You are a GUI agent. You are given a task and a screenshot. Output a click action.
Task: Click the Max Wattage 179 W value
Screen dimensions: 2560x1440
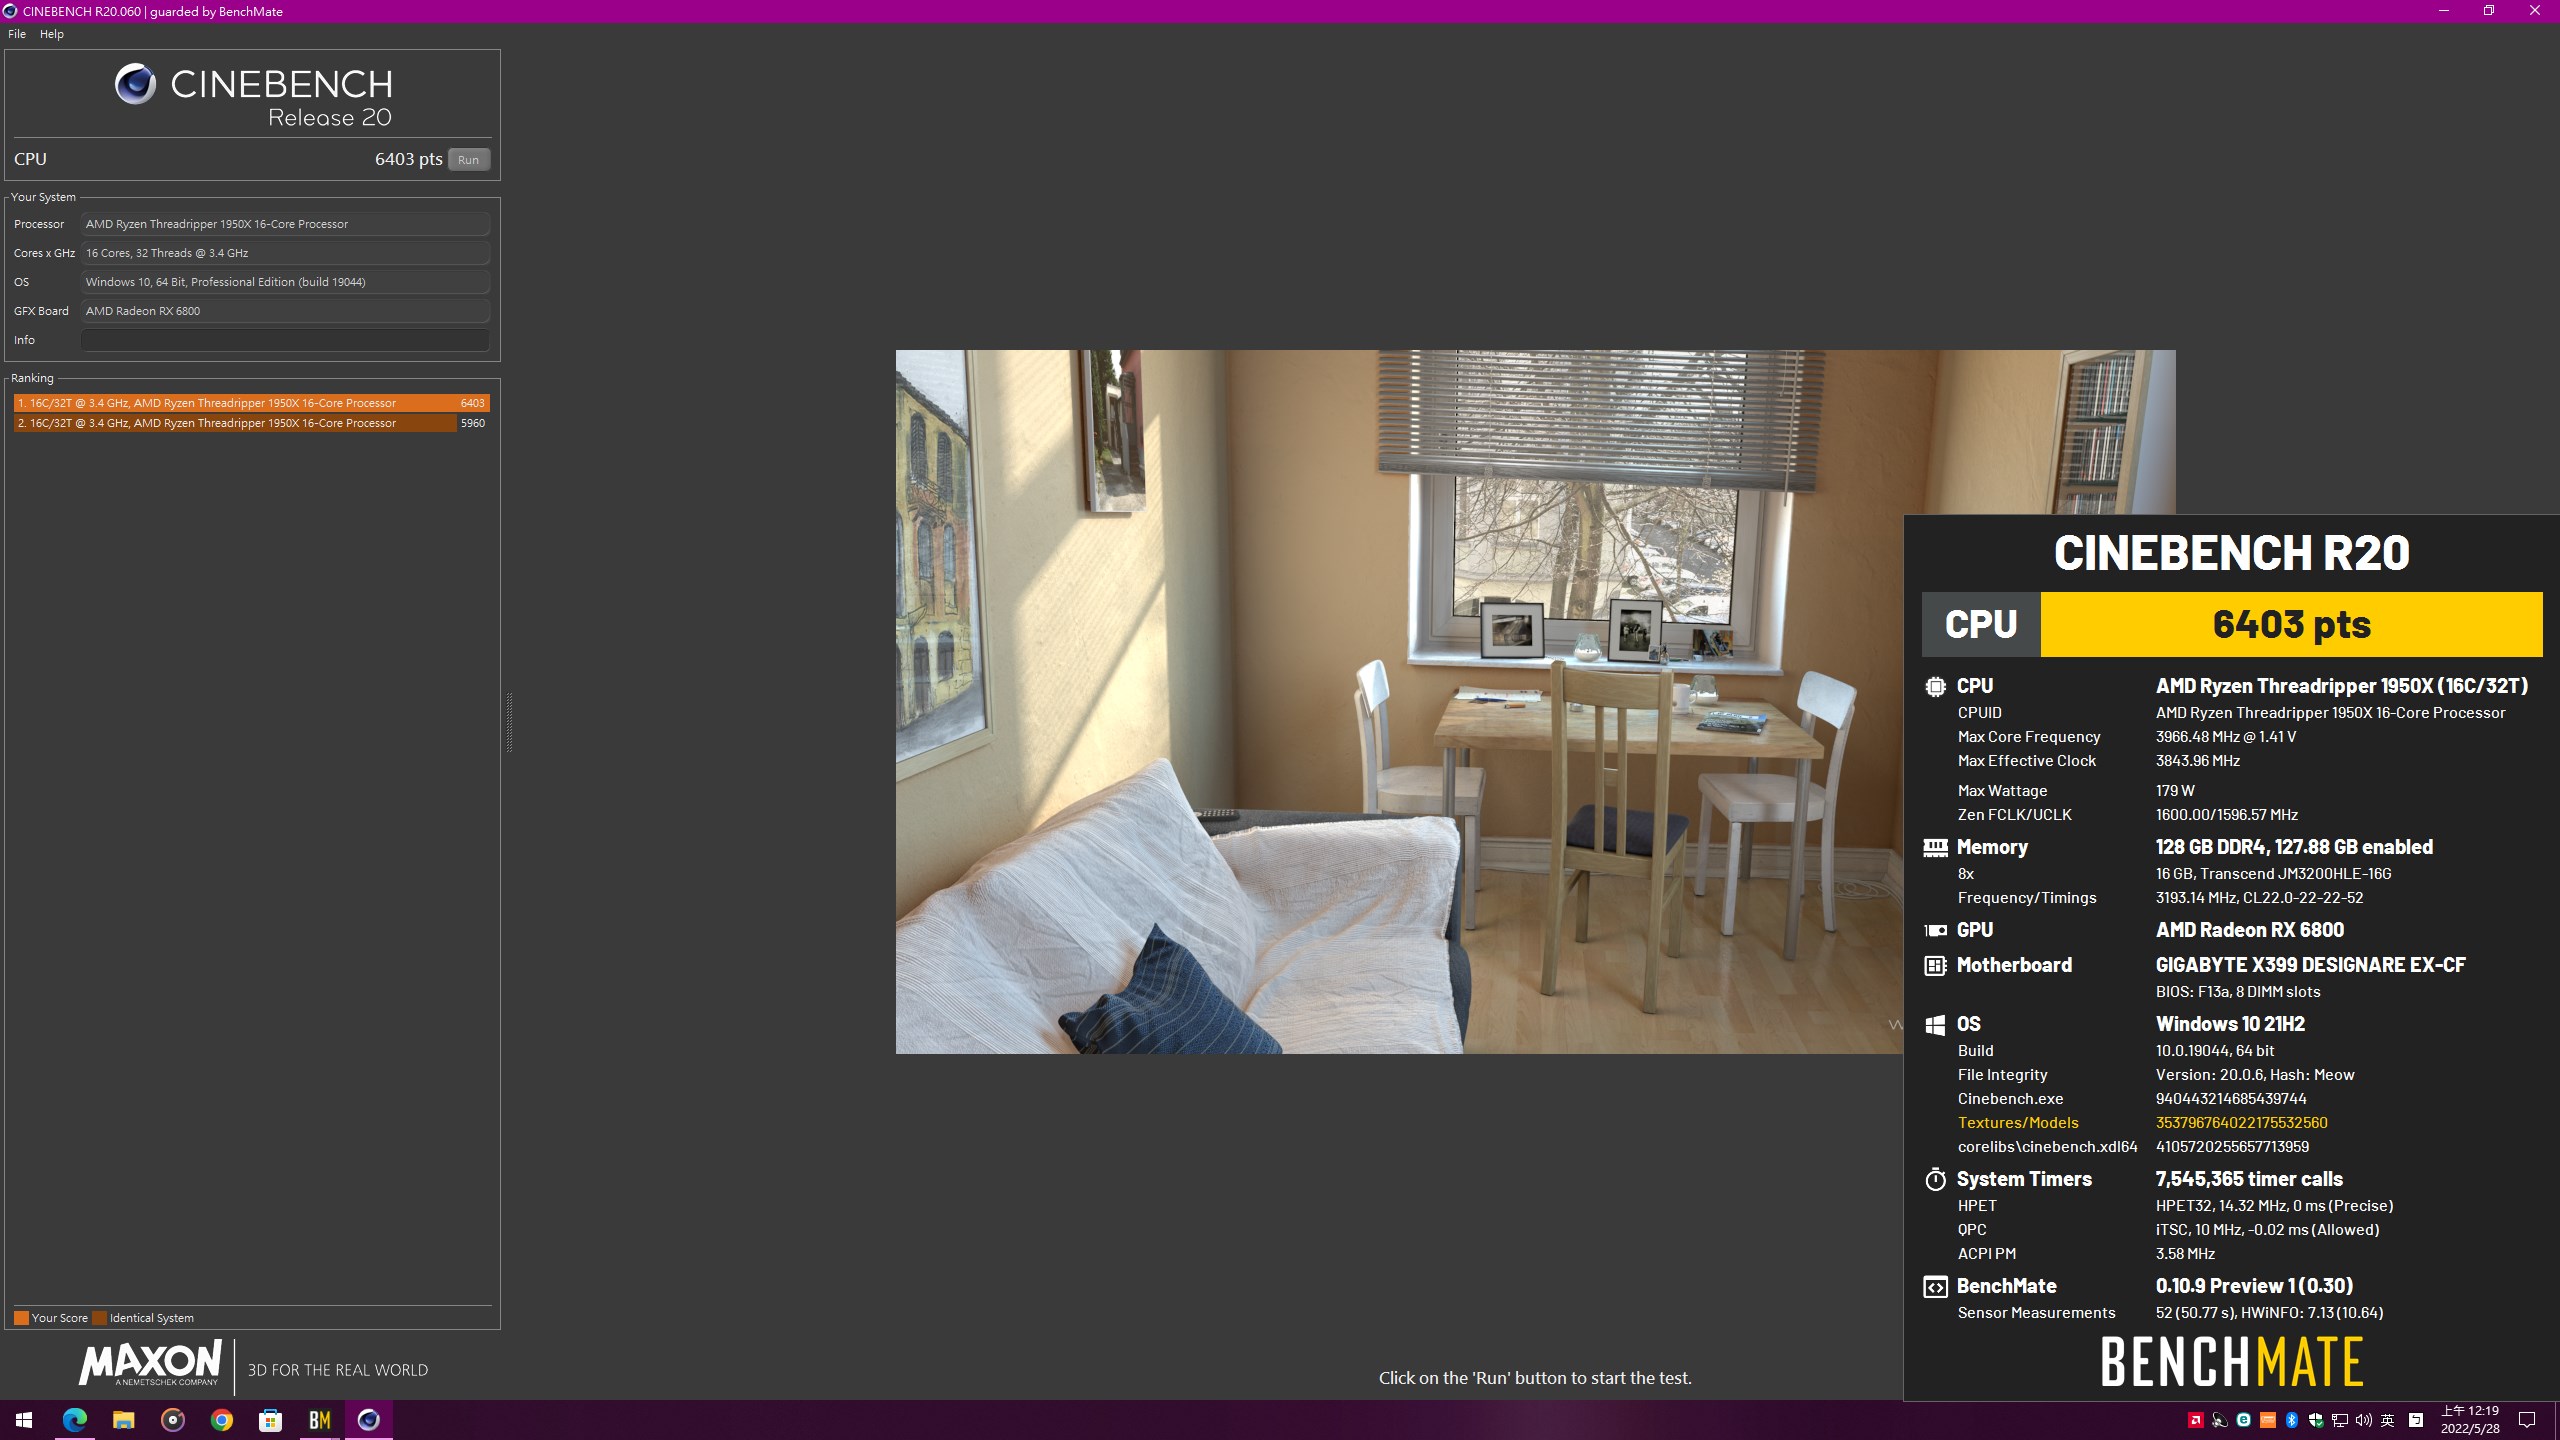pos(2175,791)
